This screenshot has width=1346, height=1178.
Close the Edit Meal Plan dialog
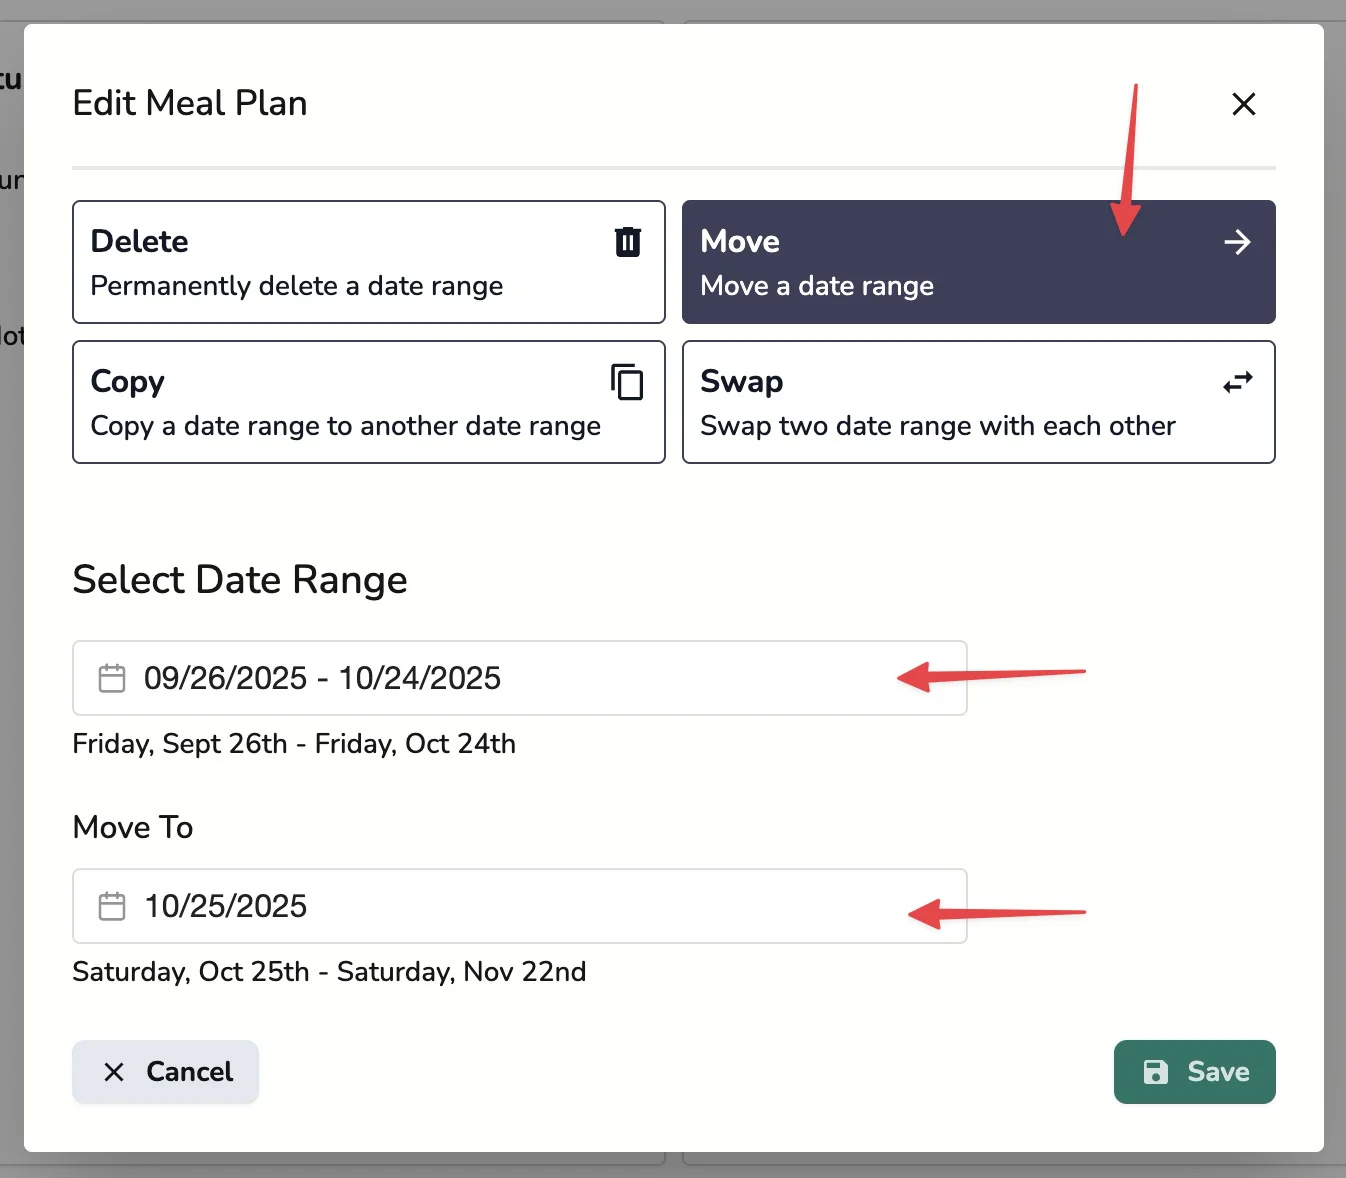[1243, 104]
